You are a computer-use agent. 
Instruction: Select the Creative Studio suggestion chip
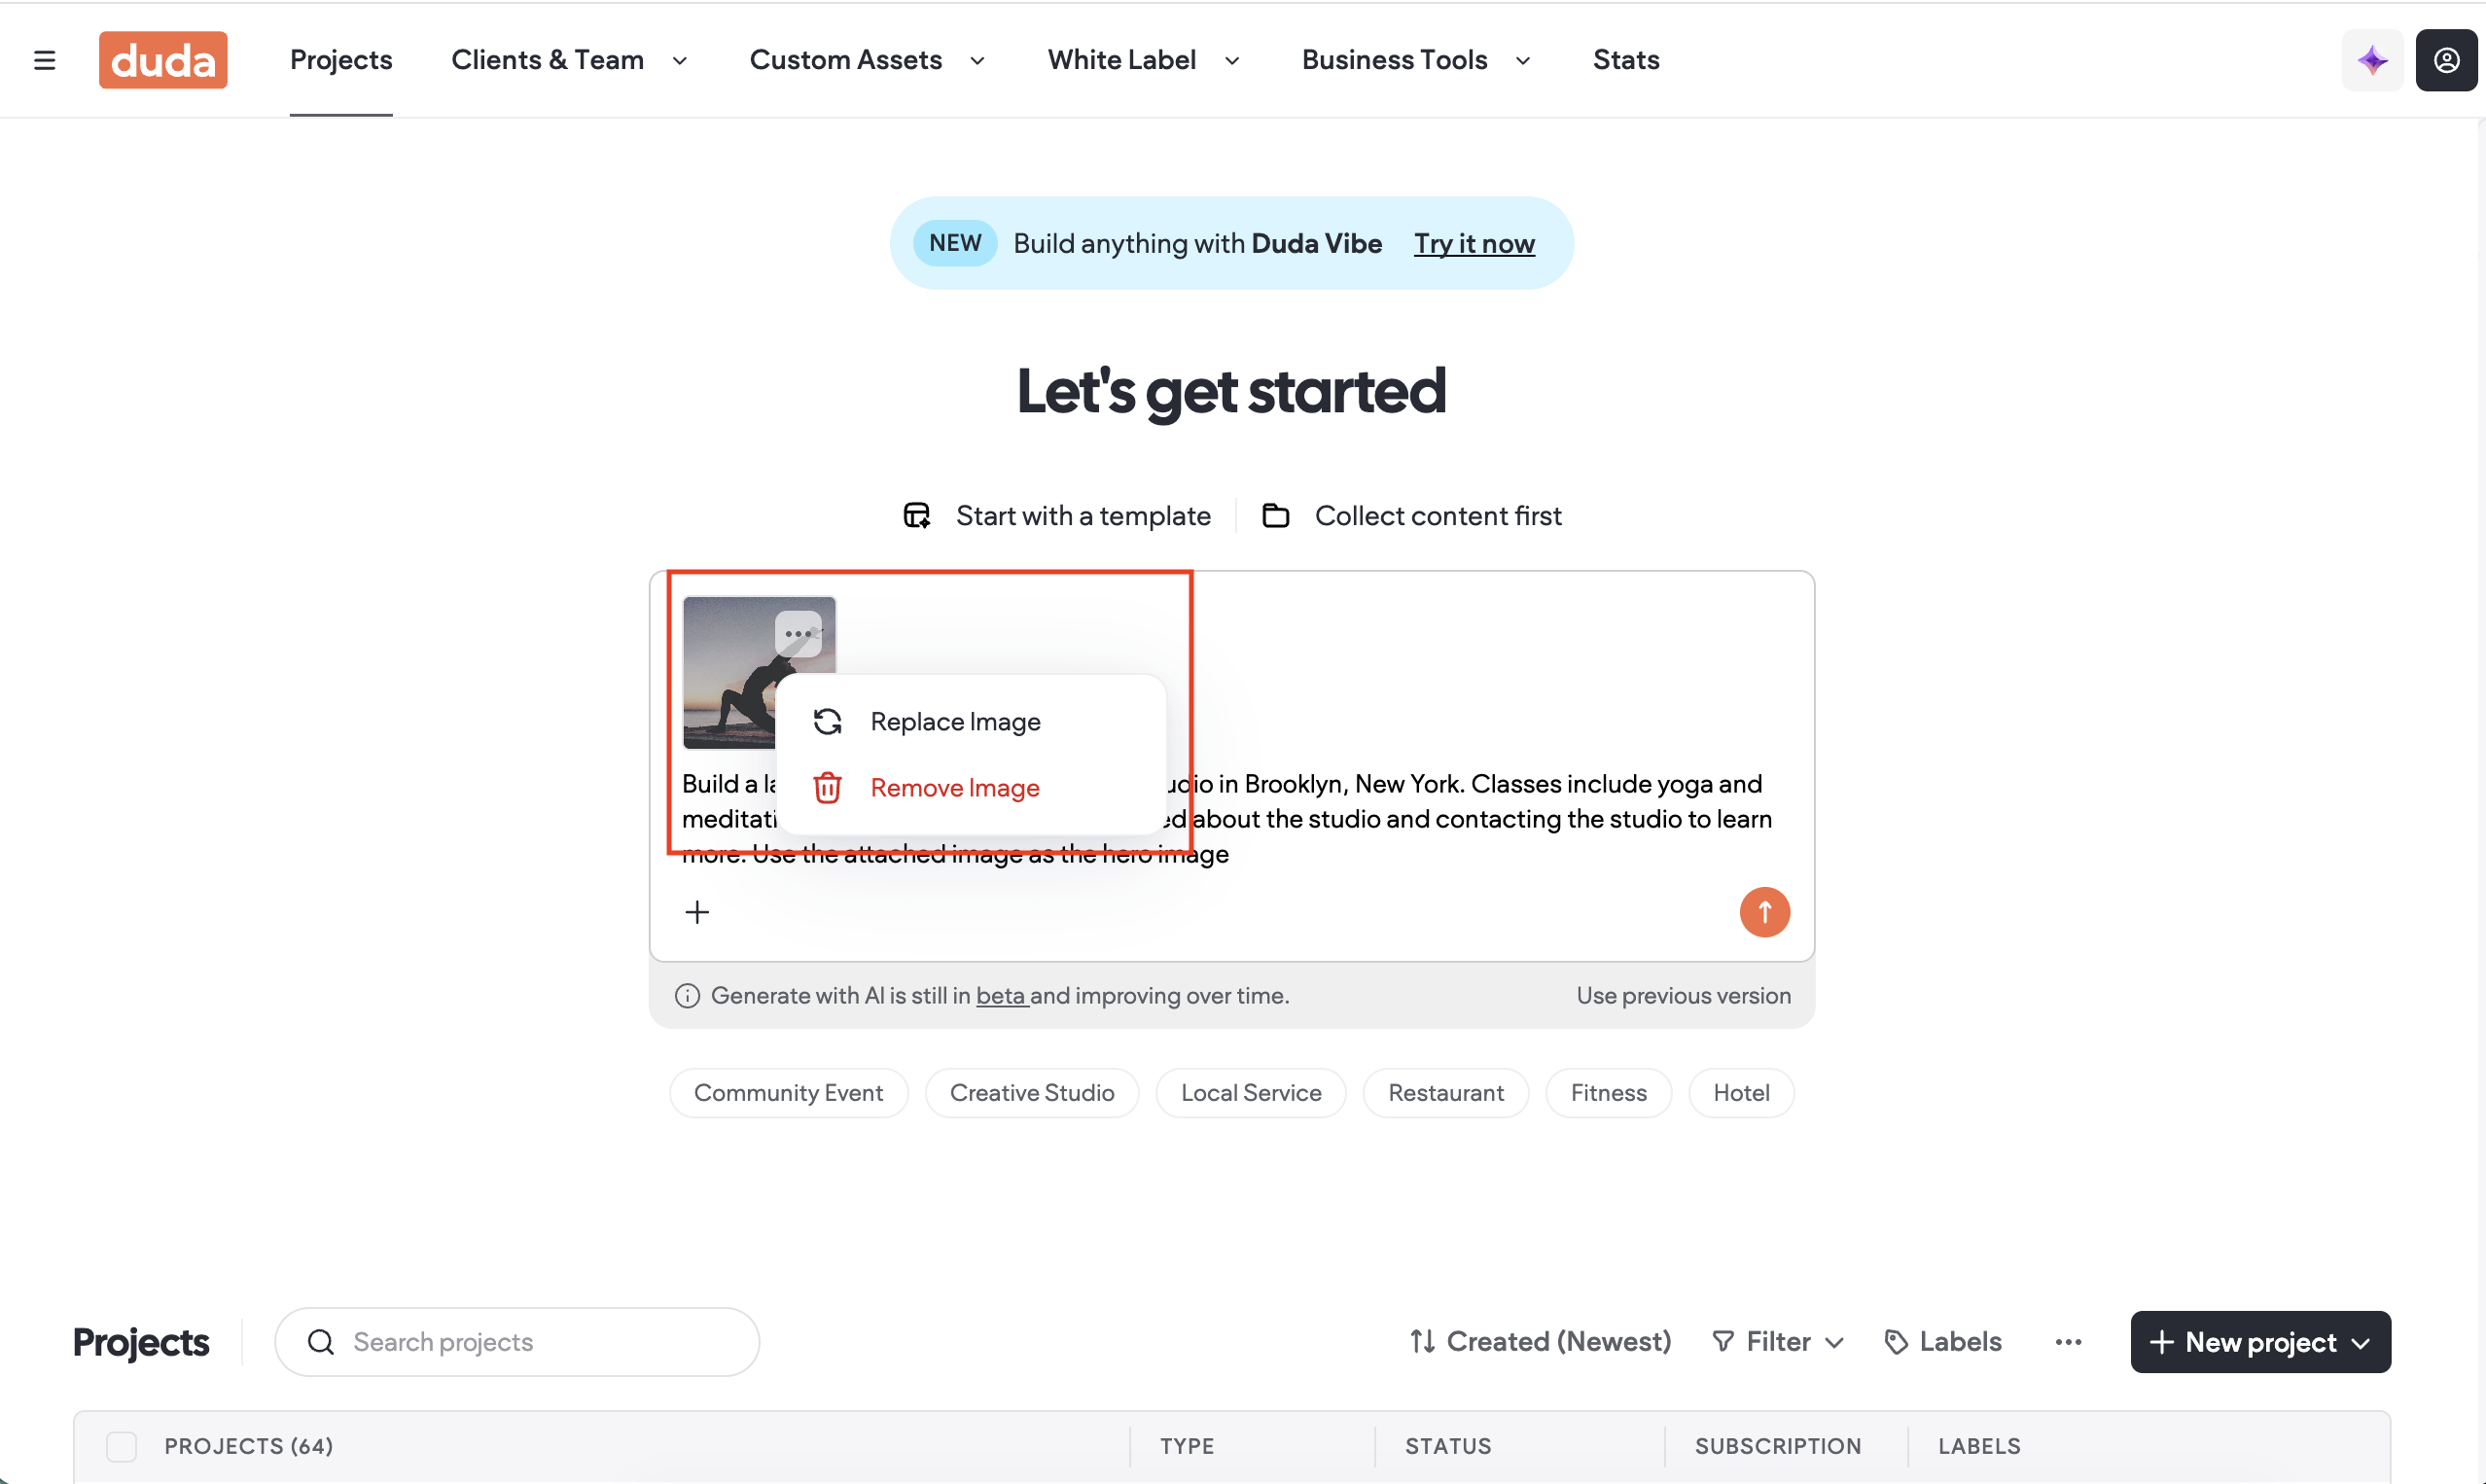point(1032,1093)
